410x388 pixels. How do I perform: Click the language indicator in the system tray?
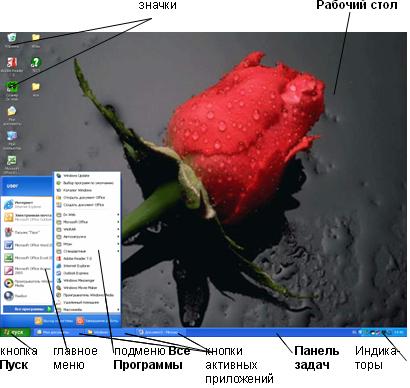[x=354, y=332]
